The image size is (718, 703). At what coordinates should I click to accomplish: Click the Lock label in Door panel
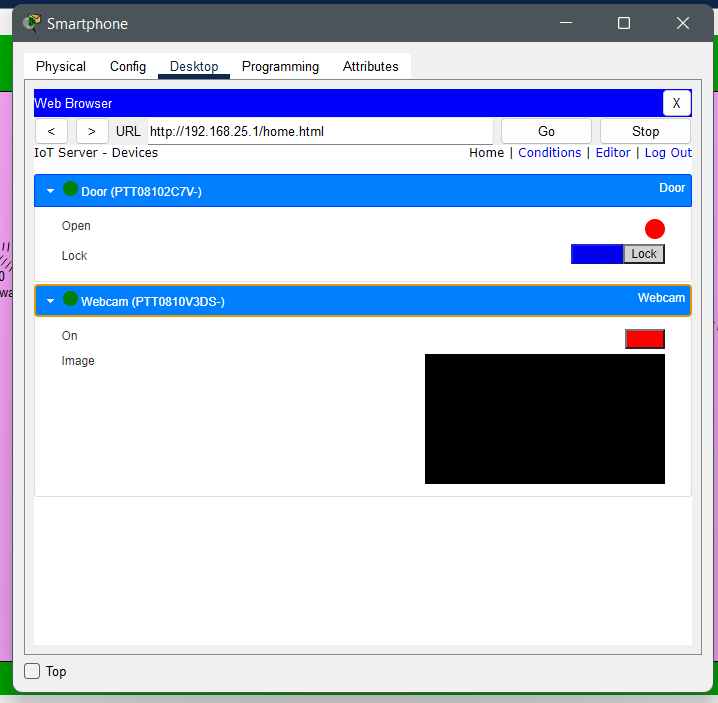[74, 256]
